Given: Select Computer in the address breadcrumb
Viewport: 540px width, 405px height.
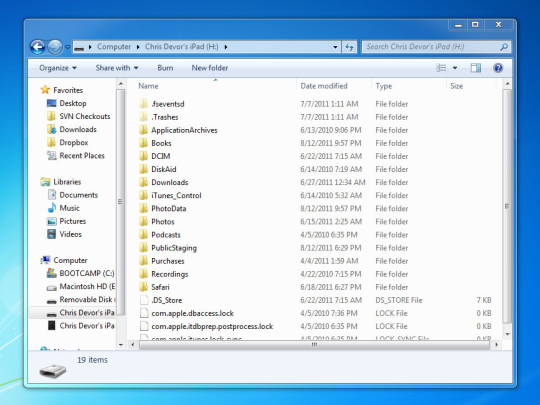Looking at the screenshot, I should 114,47.
